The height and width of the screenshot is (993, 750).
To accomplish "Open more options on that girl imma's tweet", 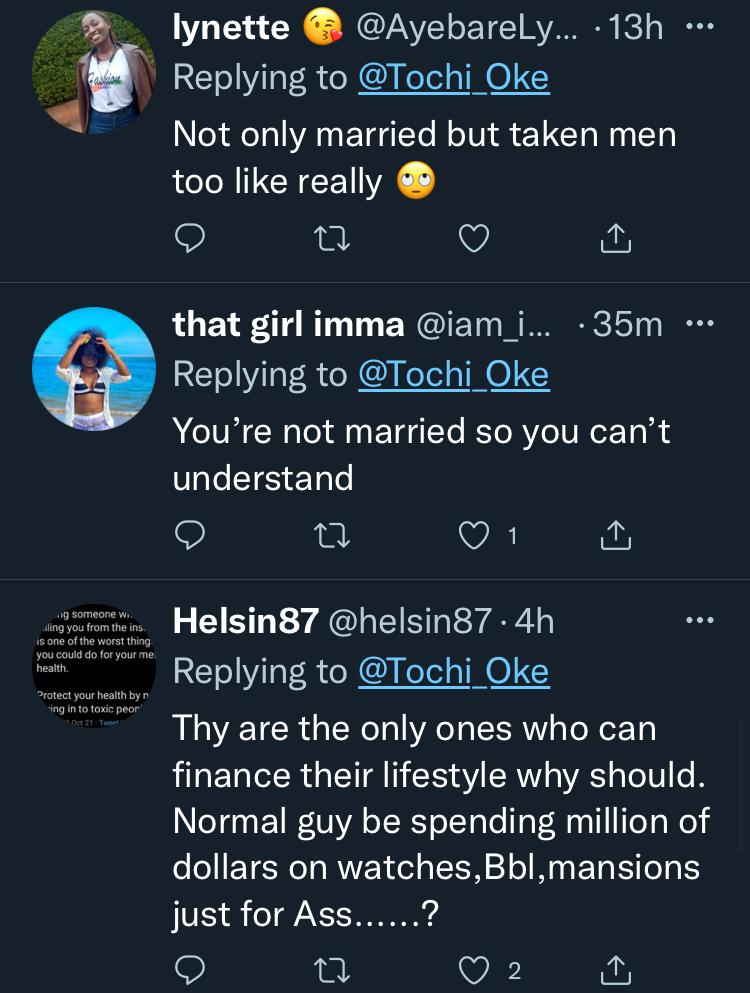I will tap(700, 322).
